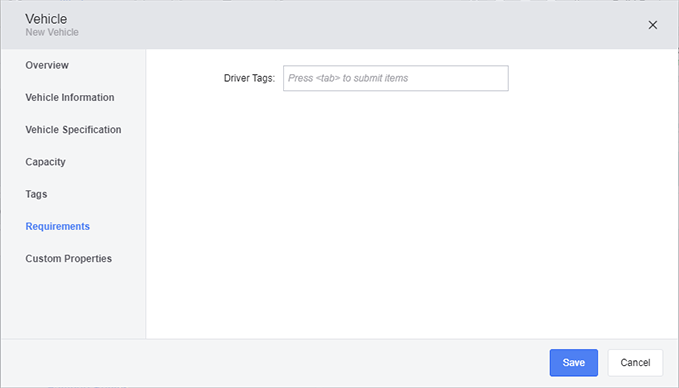Open the Tags section
The image size is (679, 388).
point(36,194)
